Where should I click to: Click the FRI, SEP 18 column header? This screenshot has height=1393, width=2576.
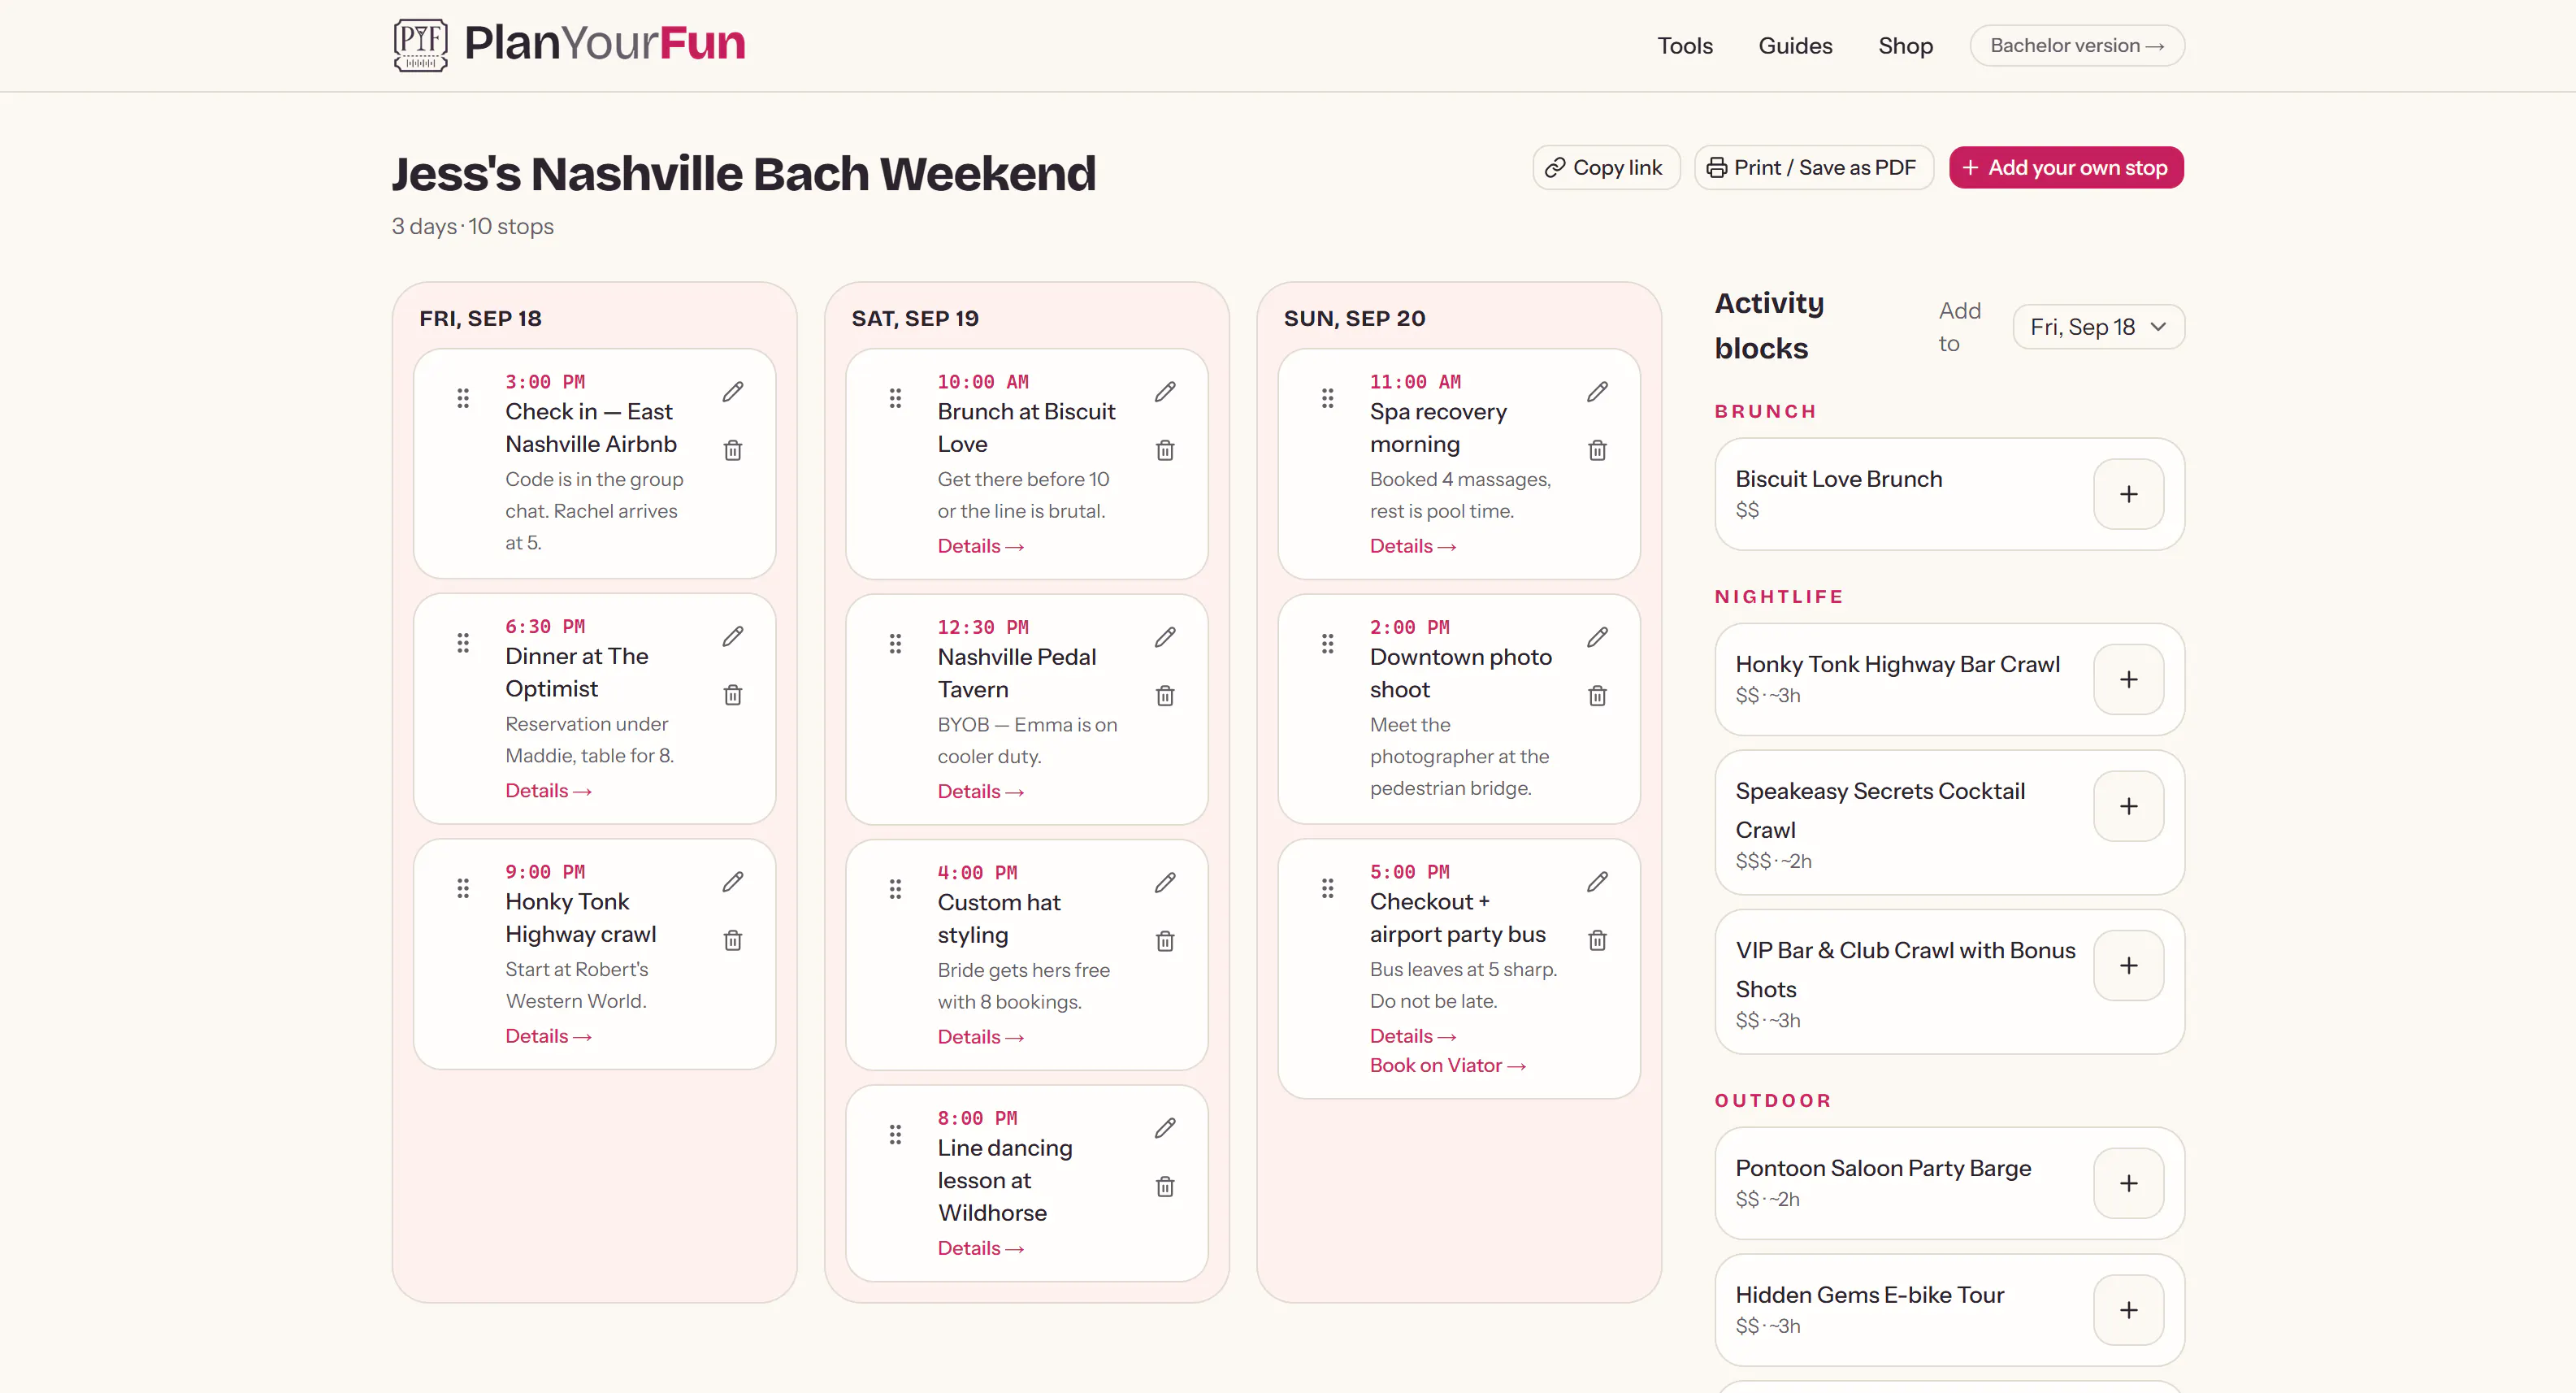(480, 318)
